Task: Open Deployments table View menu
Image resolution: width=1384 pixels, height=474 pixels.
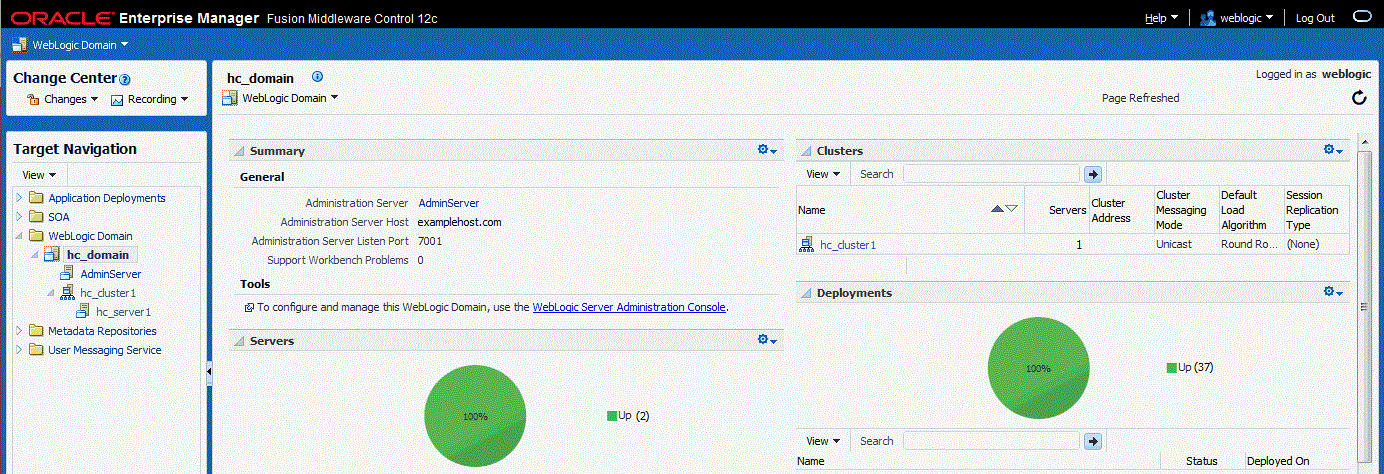Action: point(823,440)
